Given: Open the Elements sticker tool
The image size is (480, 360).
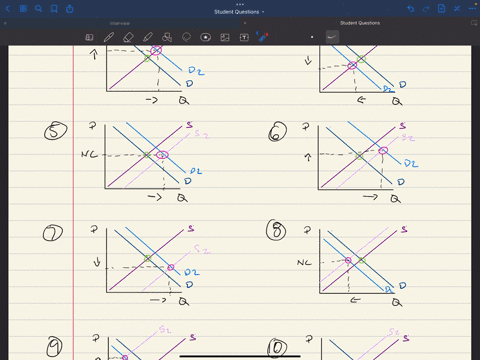Looking at the screenshot, I should pos(206,37).
